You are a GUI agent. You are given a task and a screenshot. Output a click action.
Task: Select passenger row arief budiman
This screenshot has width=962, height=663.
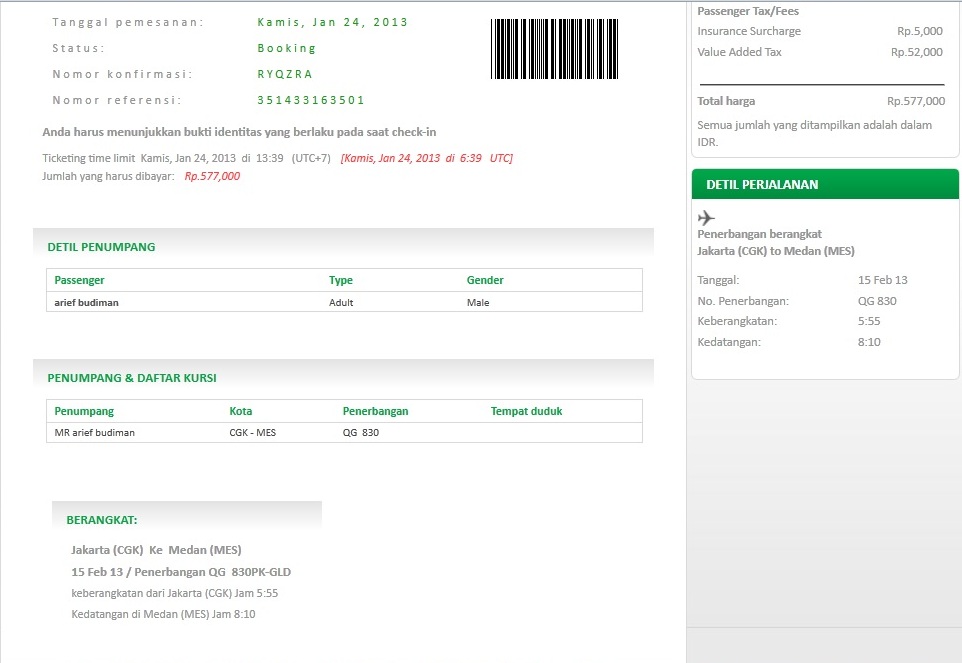click(x=90, y=302)
